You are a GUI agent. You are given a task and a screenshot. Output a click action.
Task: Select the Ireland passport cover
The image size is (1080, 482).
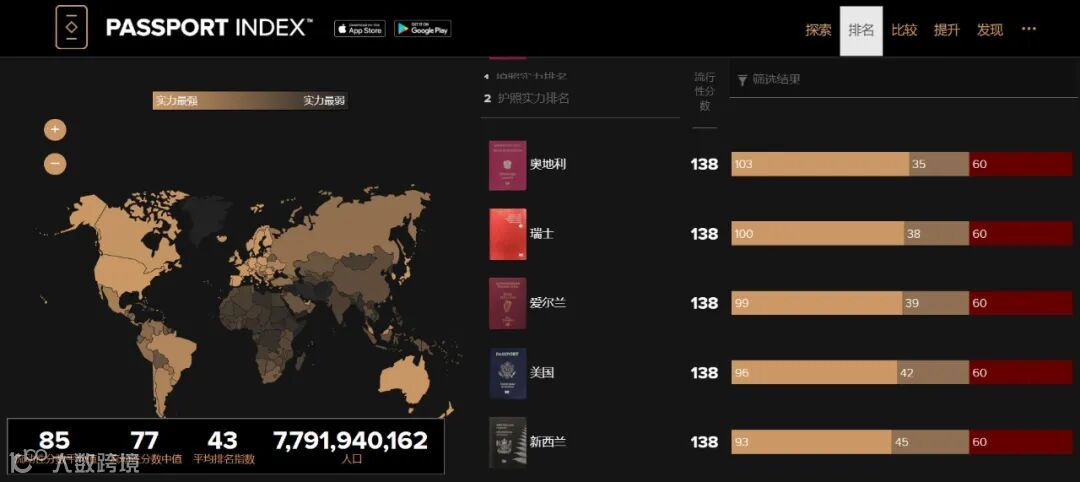[508, 303]
